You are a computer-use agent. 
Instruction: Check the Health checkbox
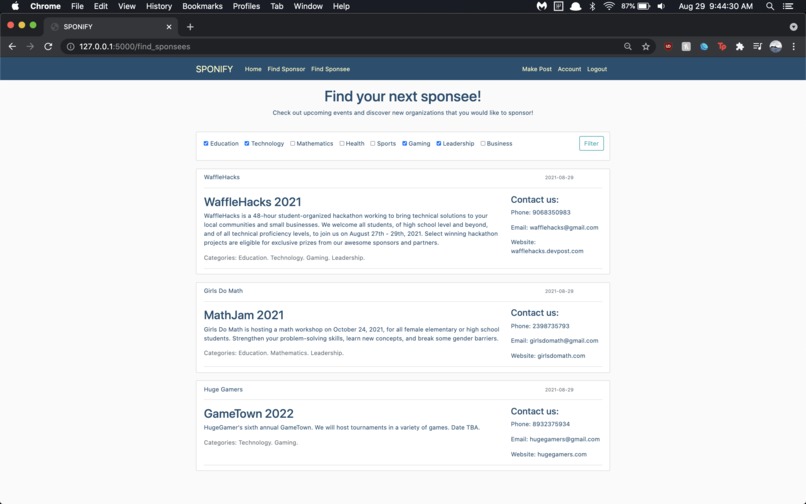coord(342,143)
